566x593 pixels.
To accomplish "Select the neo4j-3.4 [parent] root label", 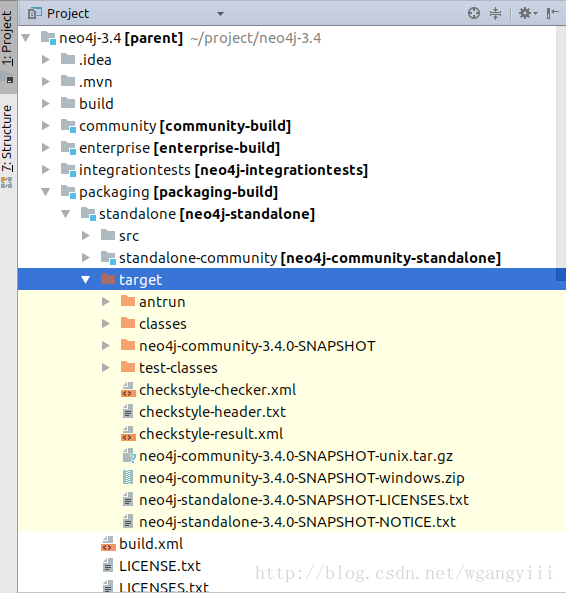I will (x=121, y=38).
